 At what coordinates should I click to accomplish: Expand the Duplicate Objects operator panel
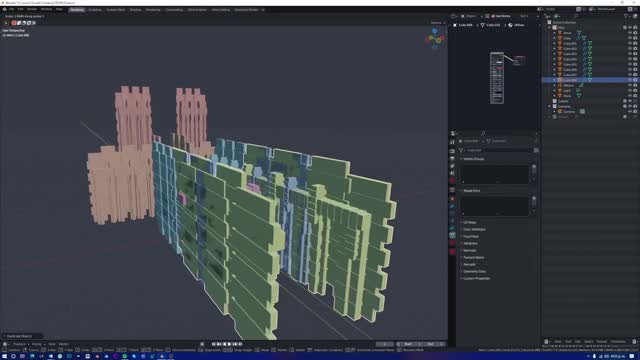coord(22,336)
